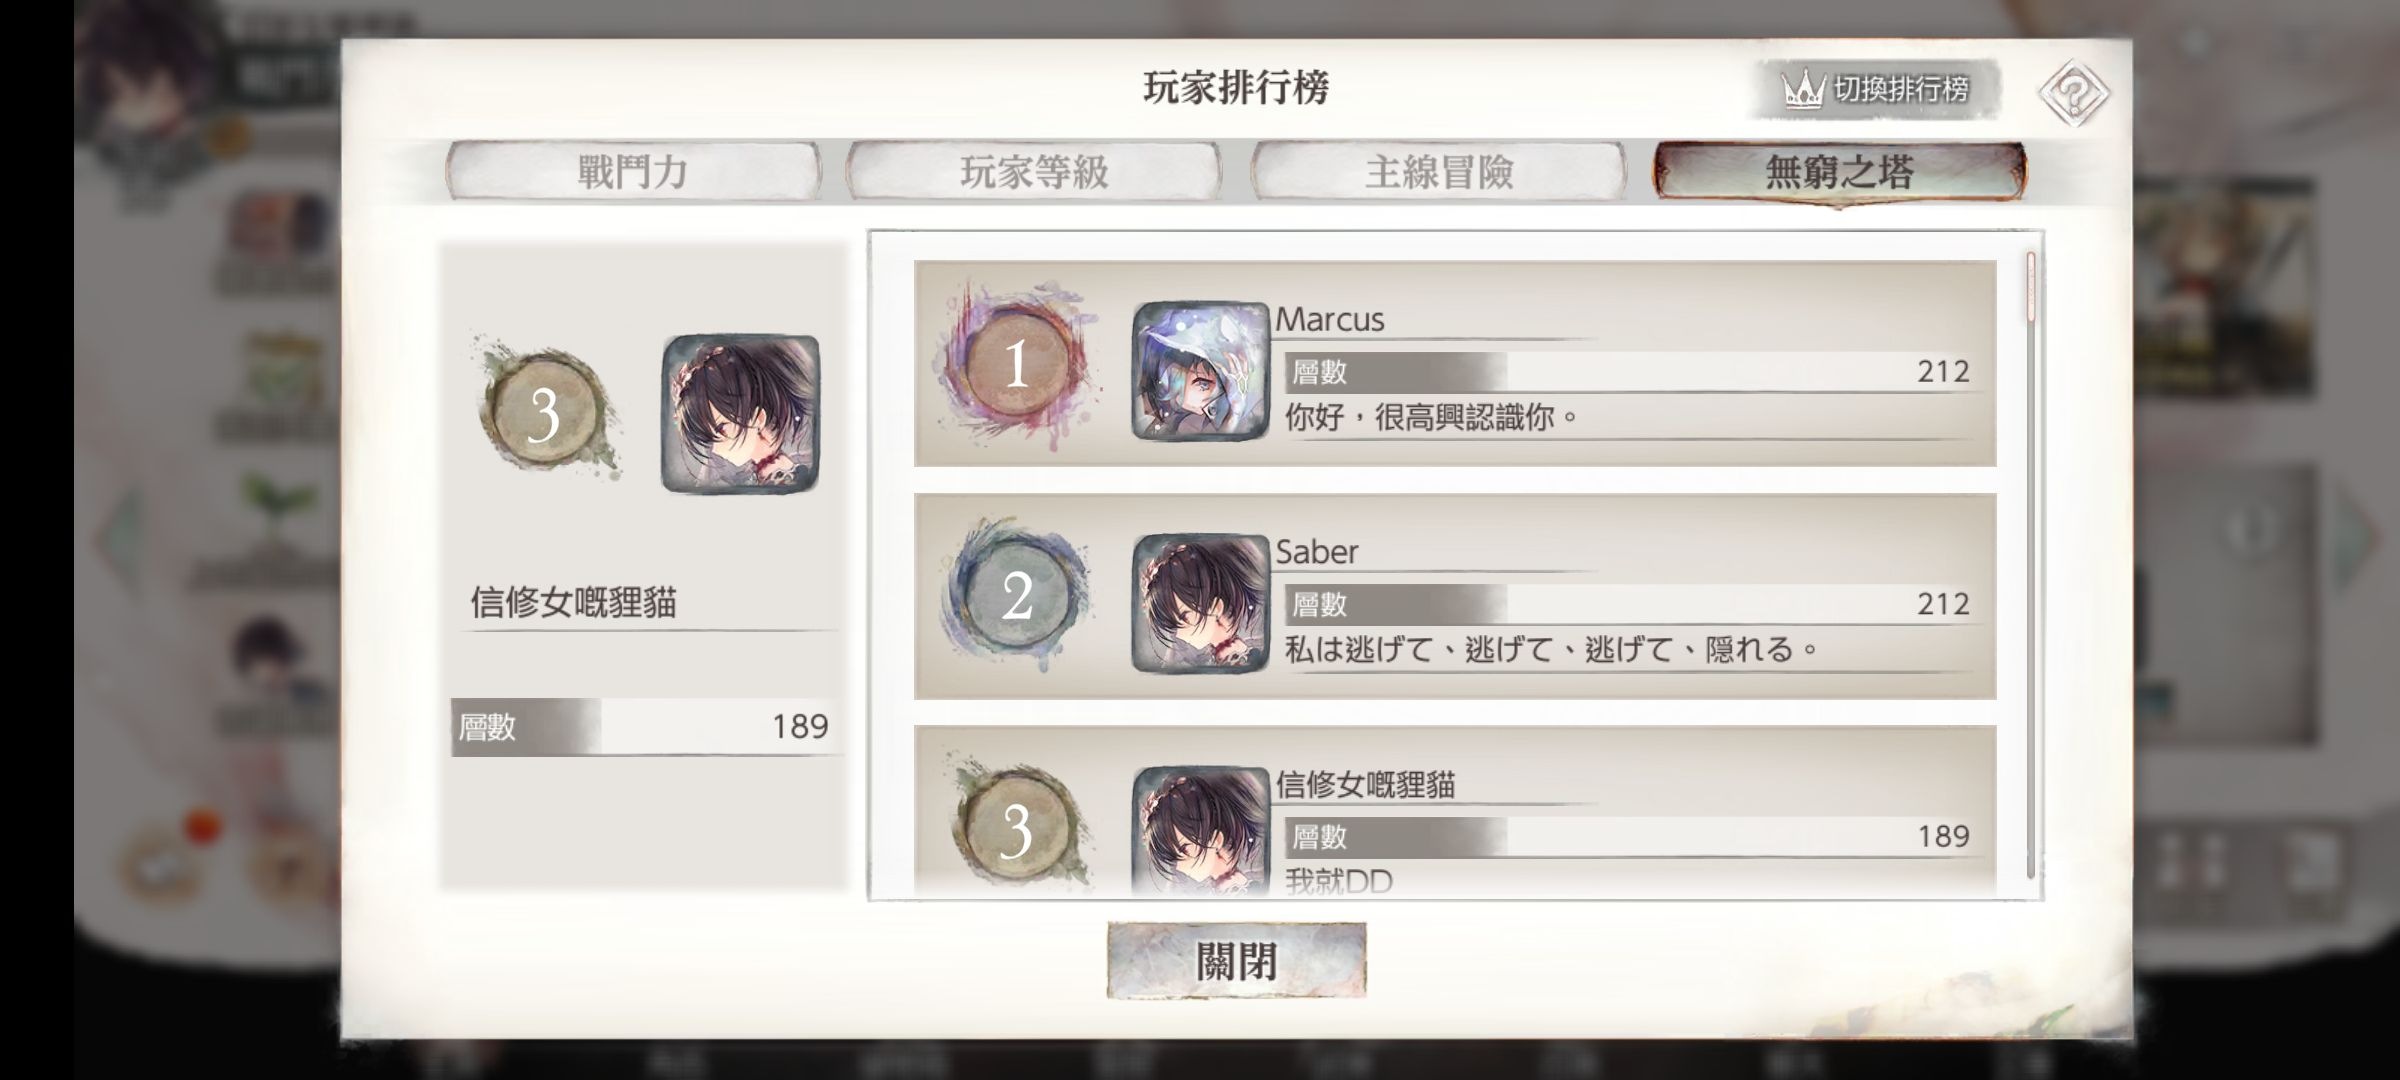Open the 主線冒險 ranking tab
Screen dimensions: 2400x1080
coord(1438,172)
